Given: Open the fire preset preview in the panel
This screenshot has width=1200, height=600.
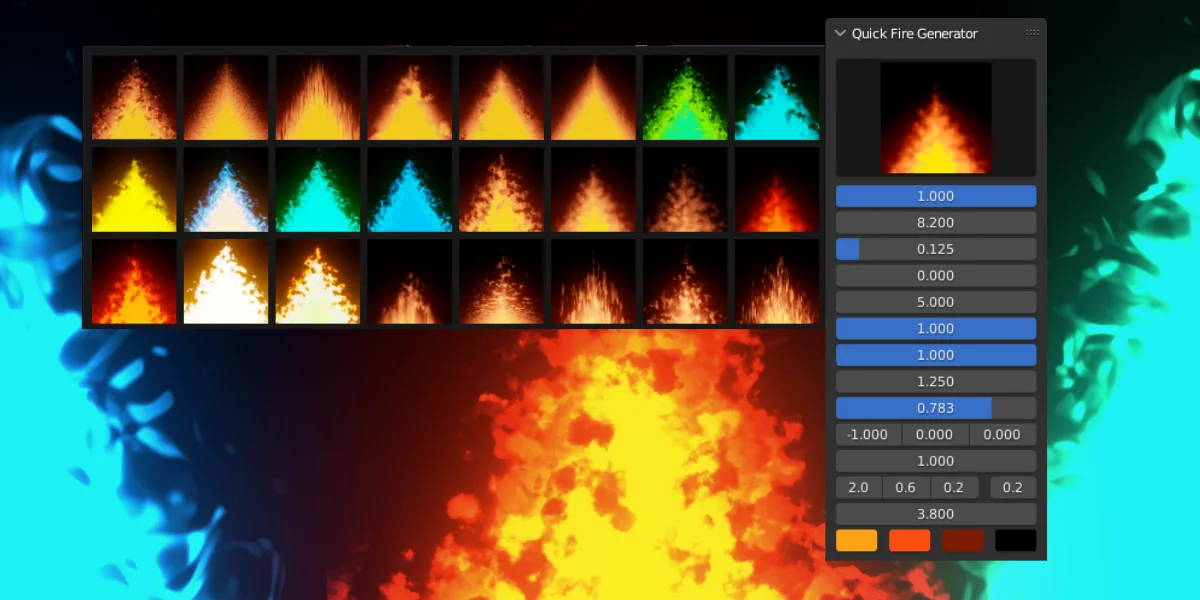Looking at the screenshot, I should pos(935,118).
